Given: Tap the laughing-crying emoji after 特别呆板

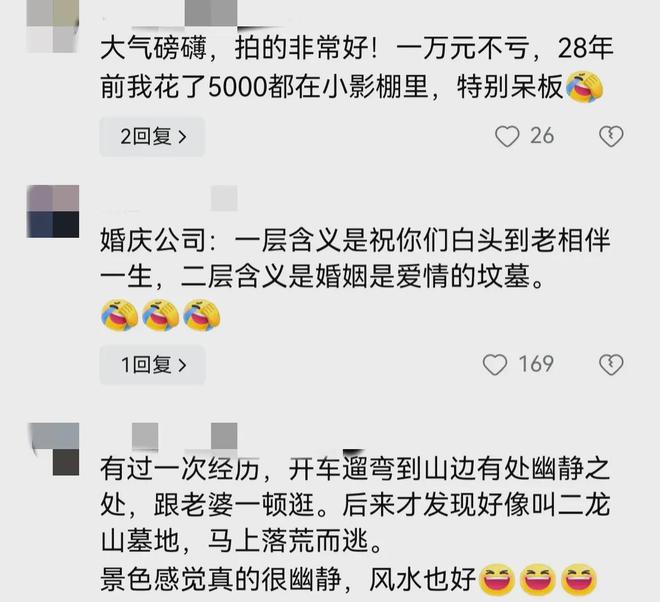Looking at the screenshot, I should 585,87.
